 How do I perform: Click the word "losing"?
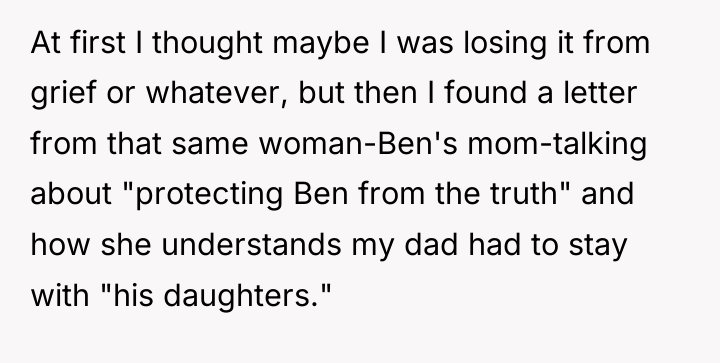[x=505, y=43]
